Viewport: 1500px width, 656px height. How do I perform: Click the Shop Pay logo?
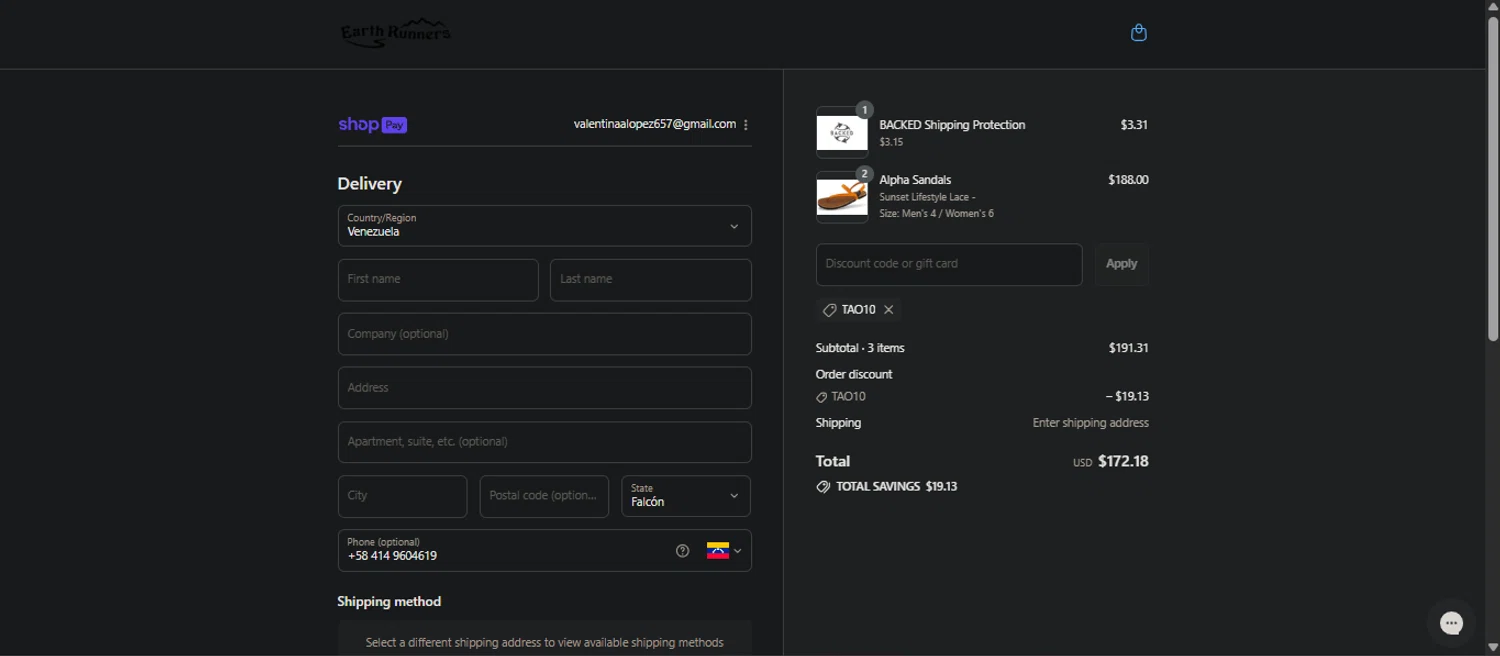tap(373, 125)
